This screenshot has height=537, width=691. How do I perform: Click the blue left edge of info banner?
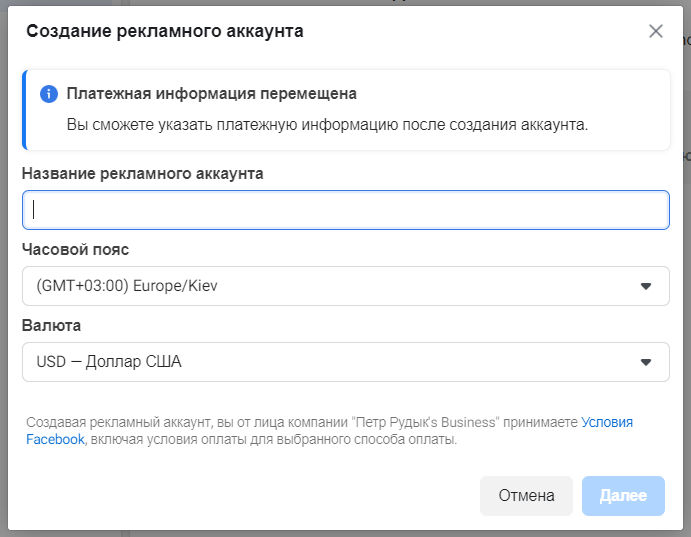click(24, 110)
